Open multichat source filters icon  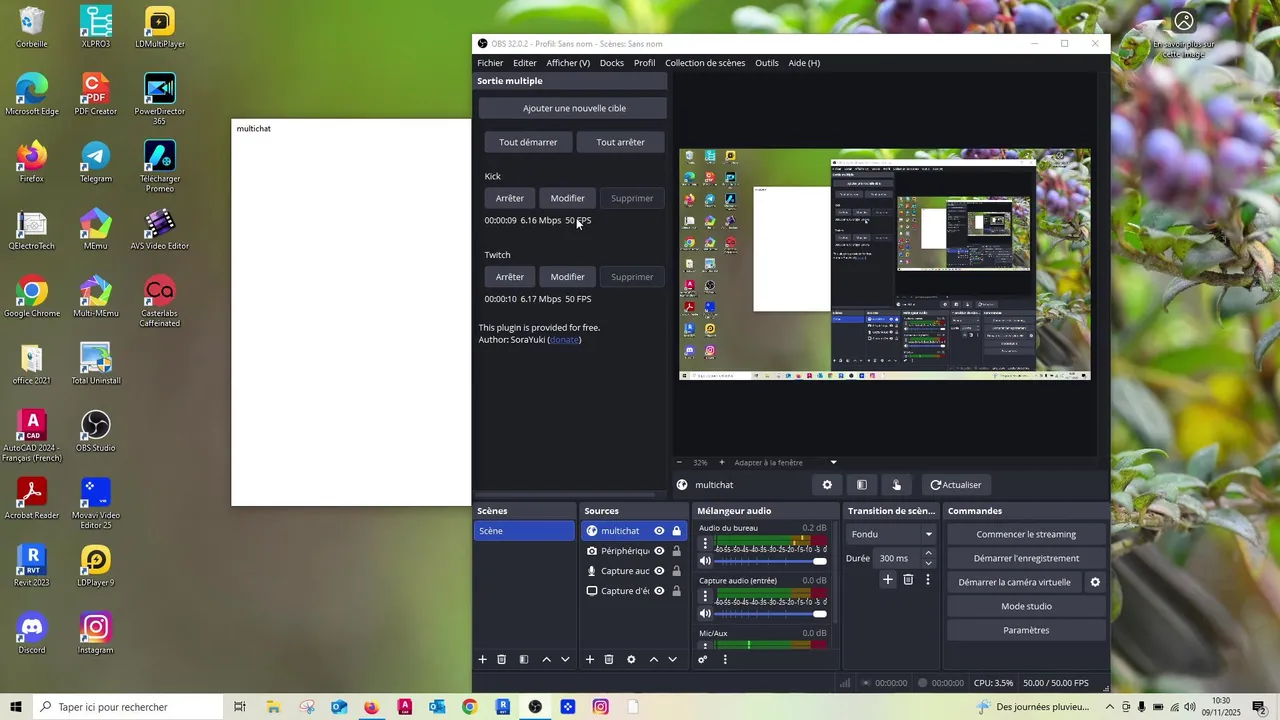pyautogui.click(x=862, y=485)
